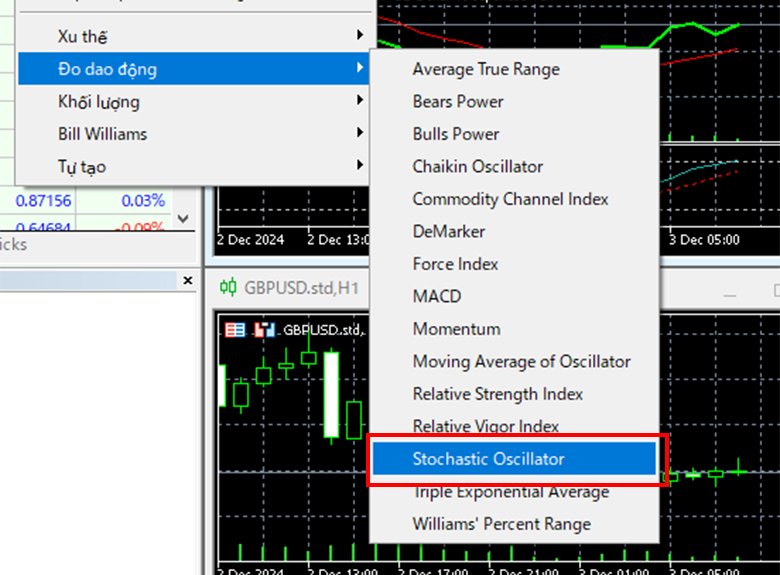
Task: Choose Average True Range indicator
Action: coord(514,69)
